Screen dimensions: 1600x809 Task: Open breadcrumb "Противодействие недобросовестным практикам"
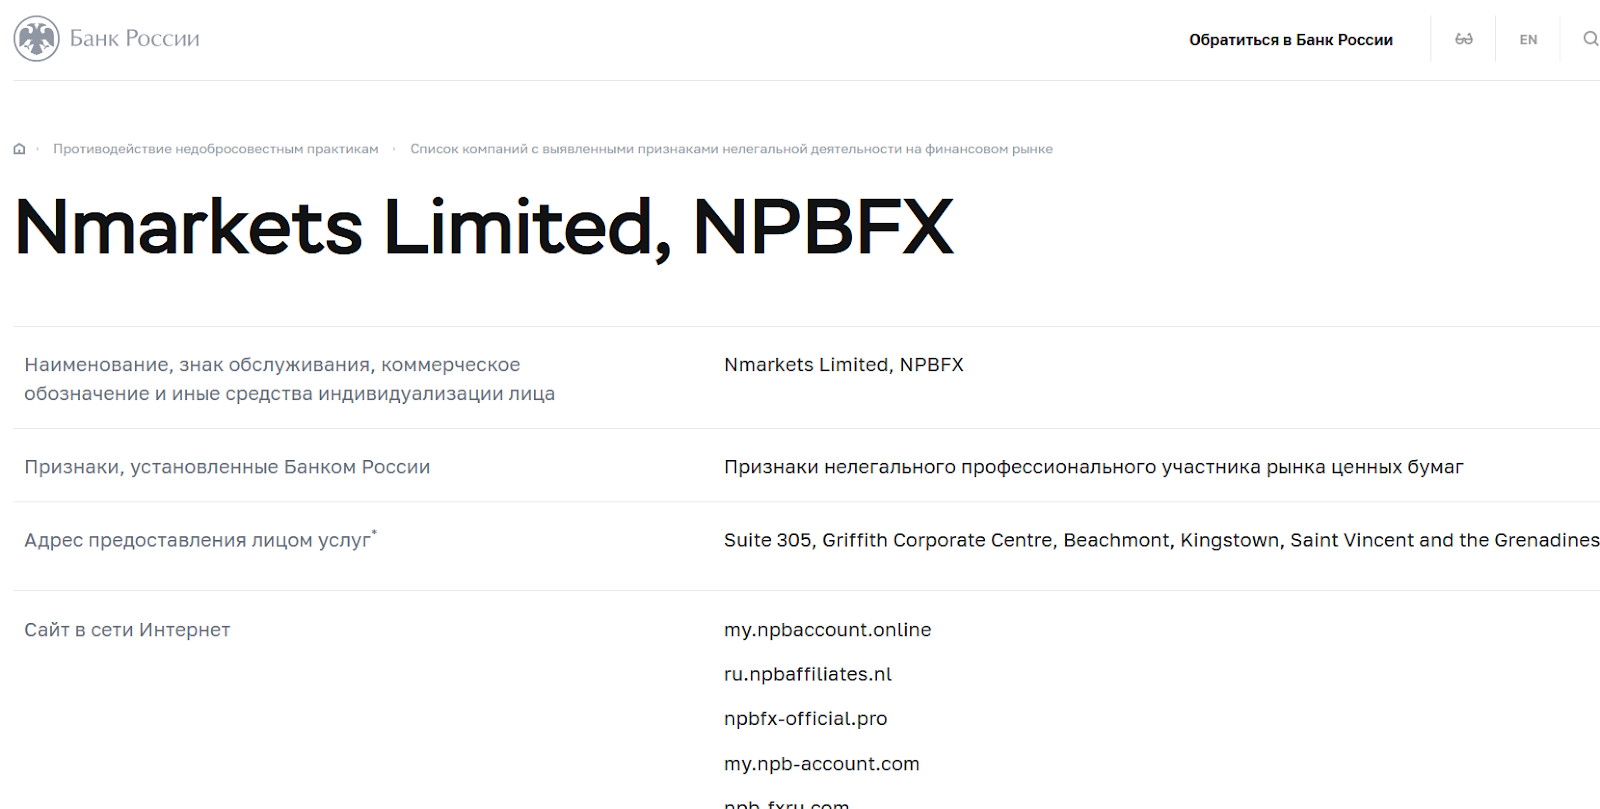coord(216,149)
